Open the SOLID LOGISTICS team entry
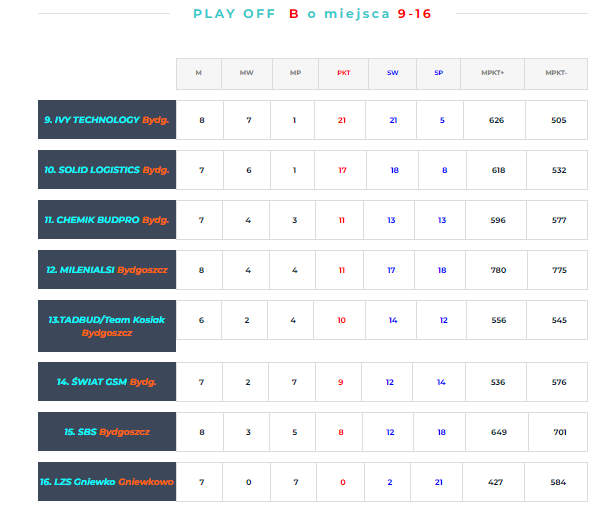The image size is (607, 519). coord(106,170)
